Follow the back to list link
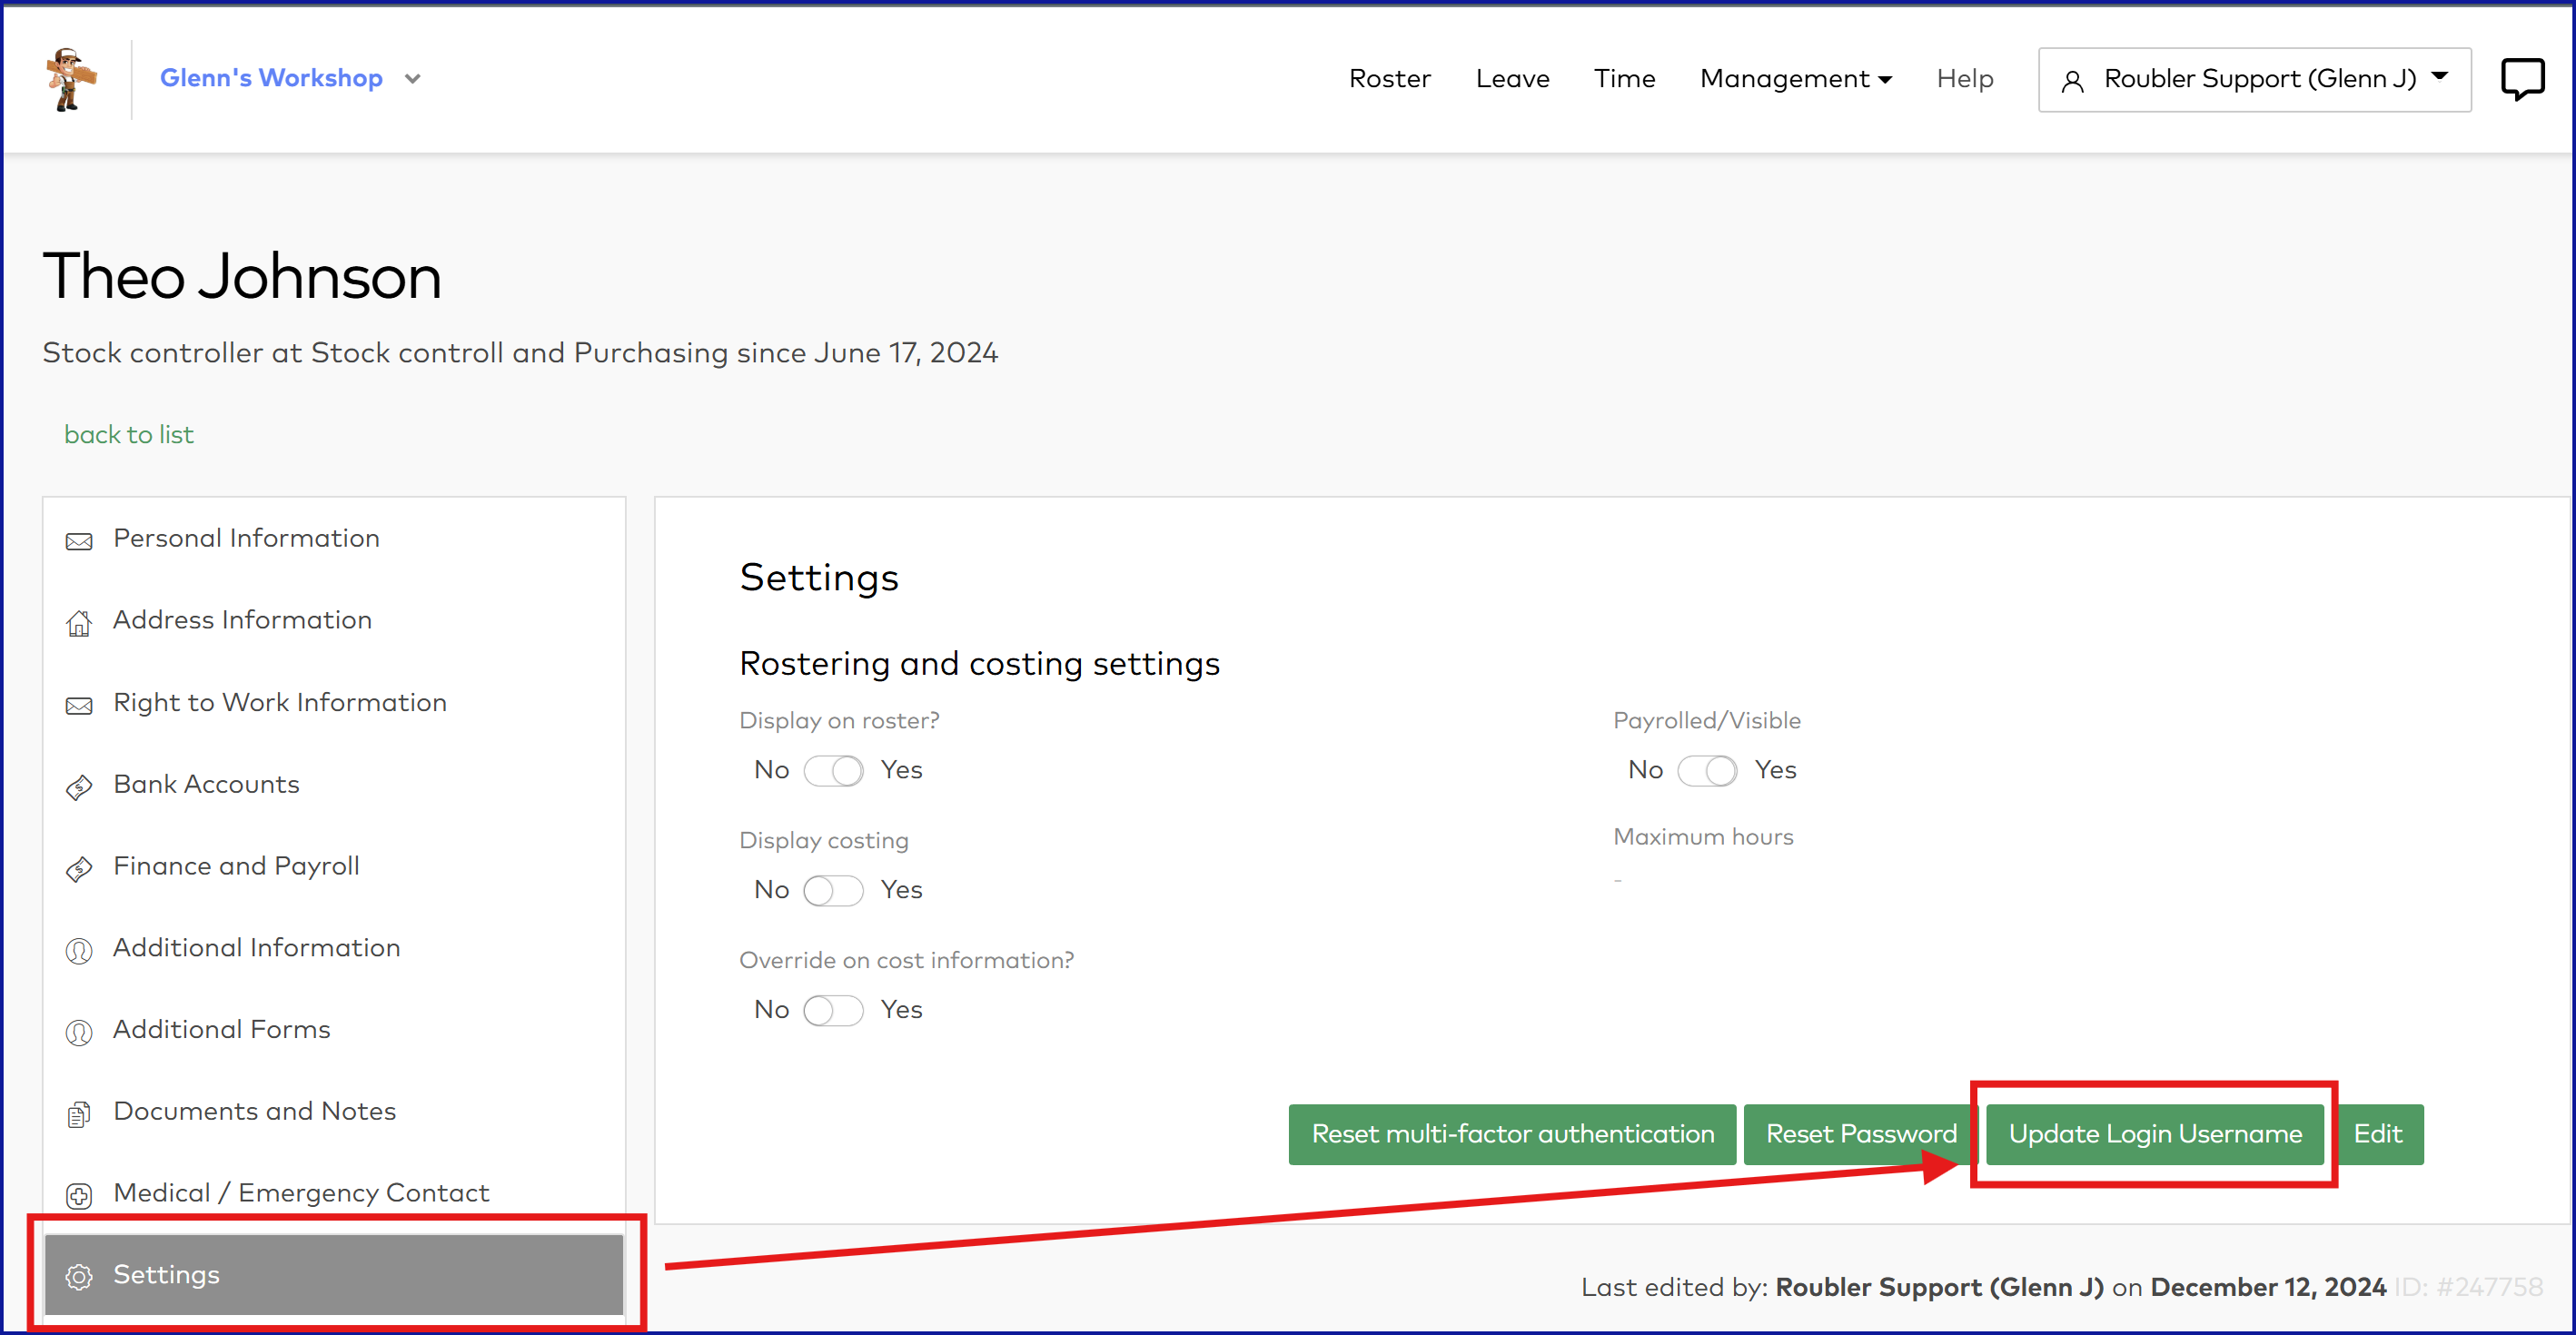Image resolution: width=2576 pixels, height=1335 pixels. pos(129,435)
